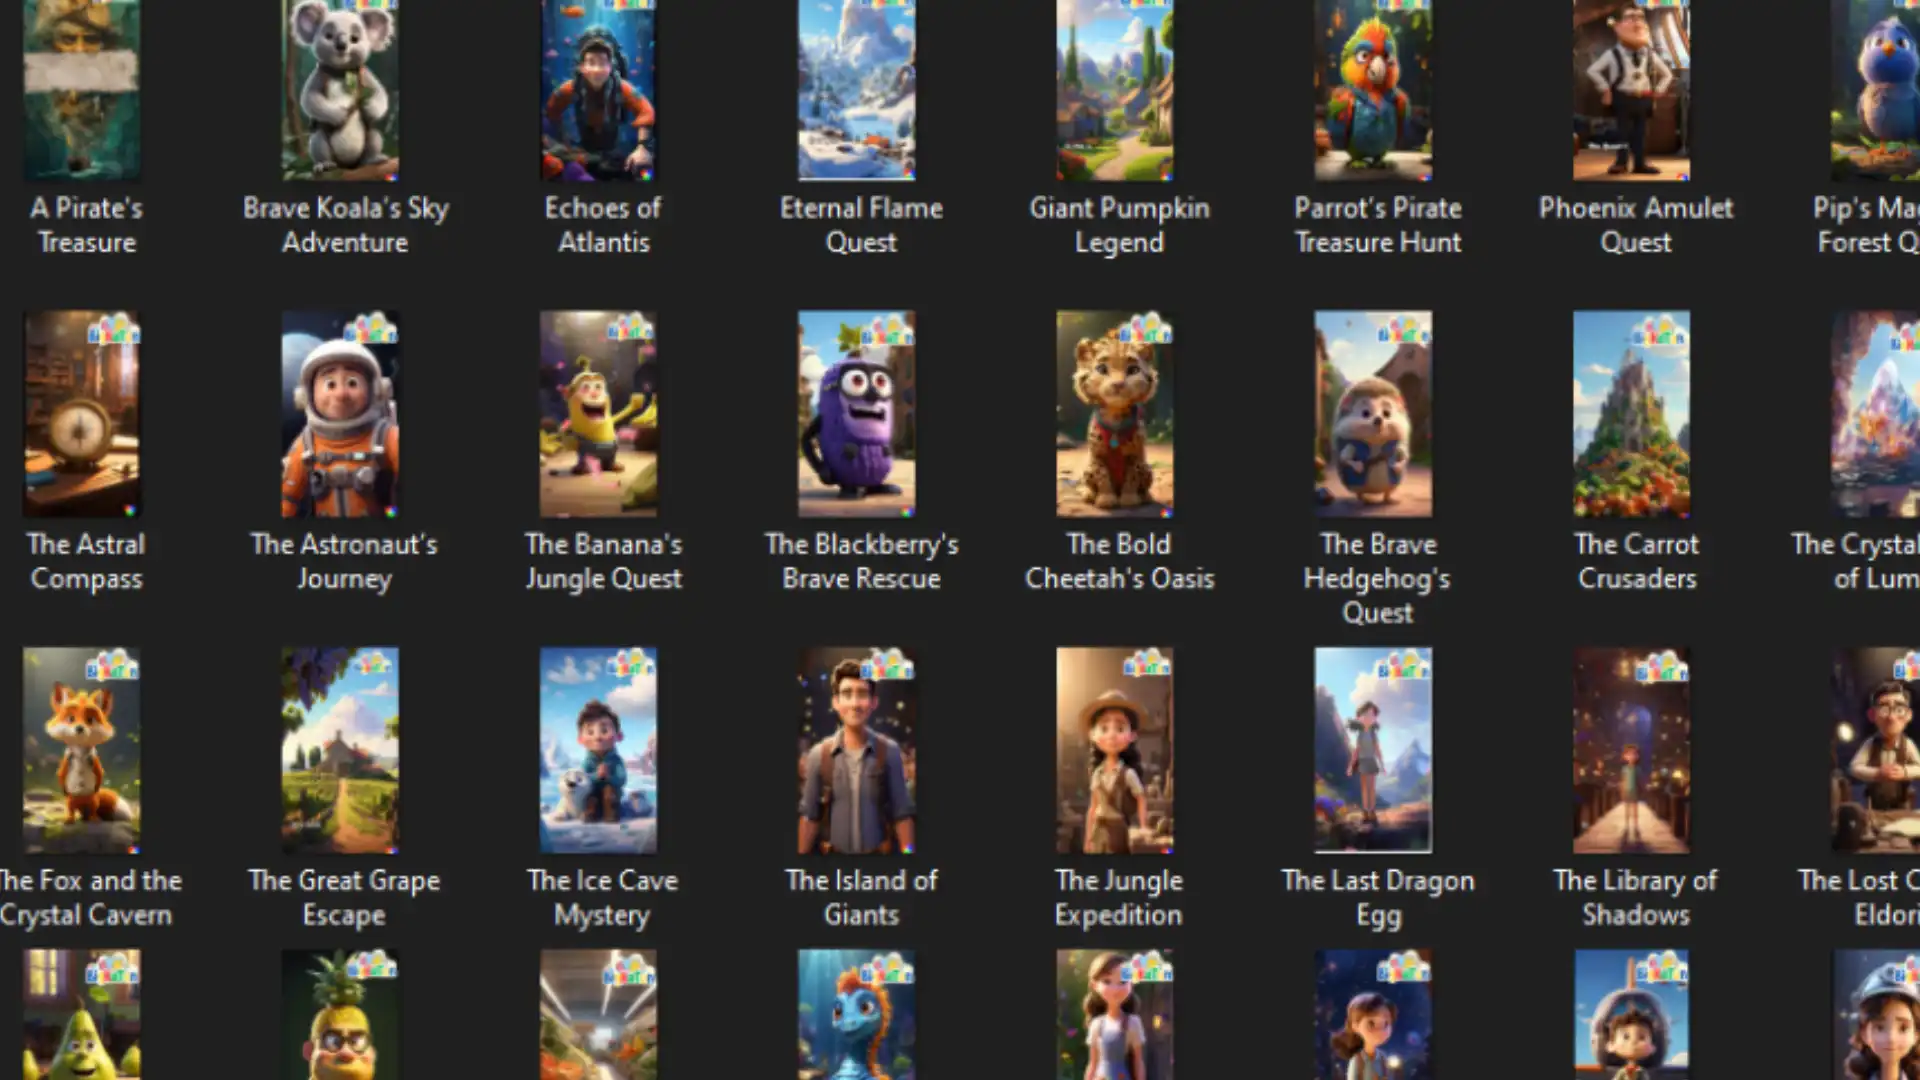Select Echoes of Atlantis cover image
This screenshot has width=1920, height=1080.
pyautogui.click(x=598, y=90)
